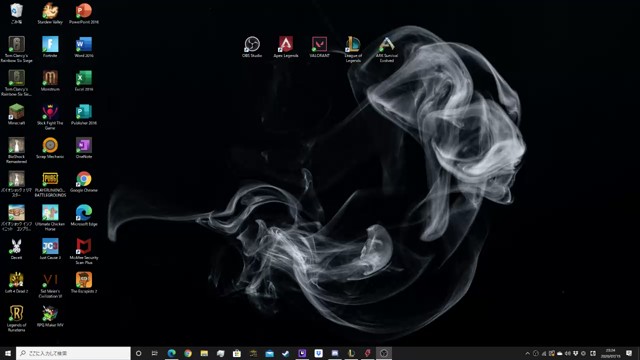Select the Legends of Runeterra desktop icon
Image resolution: width=640 pixels, height=360 pixels.
16,319
